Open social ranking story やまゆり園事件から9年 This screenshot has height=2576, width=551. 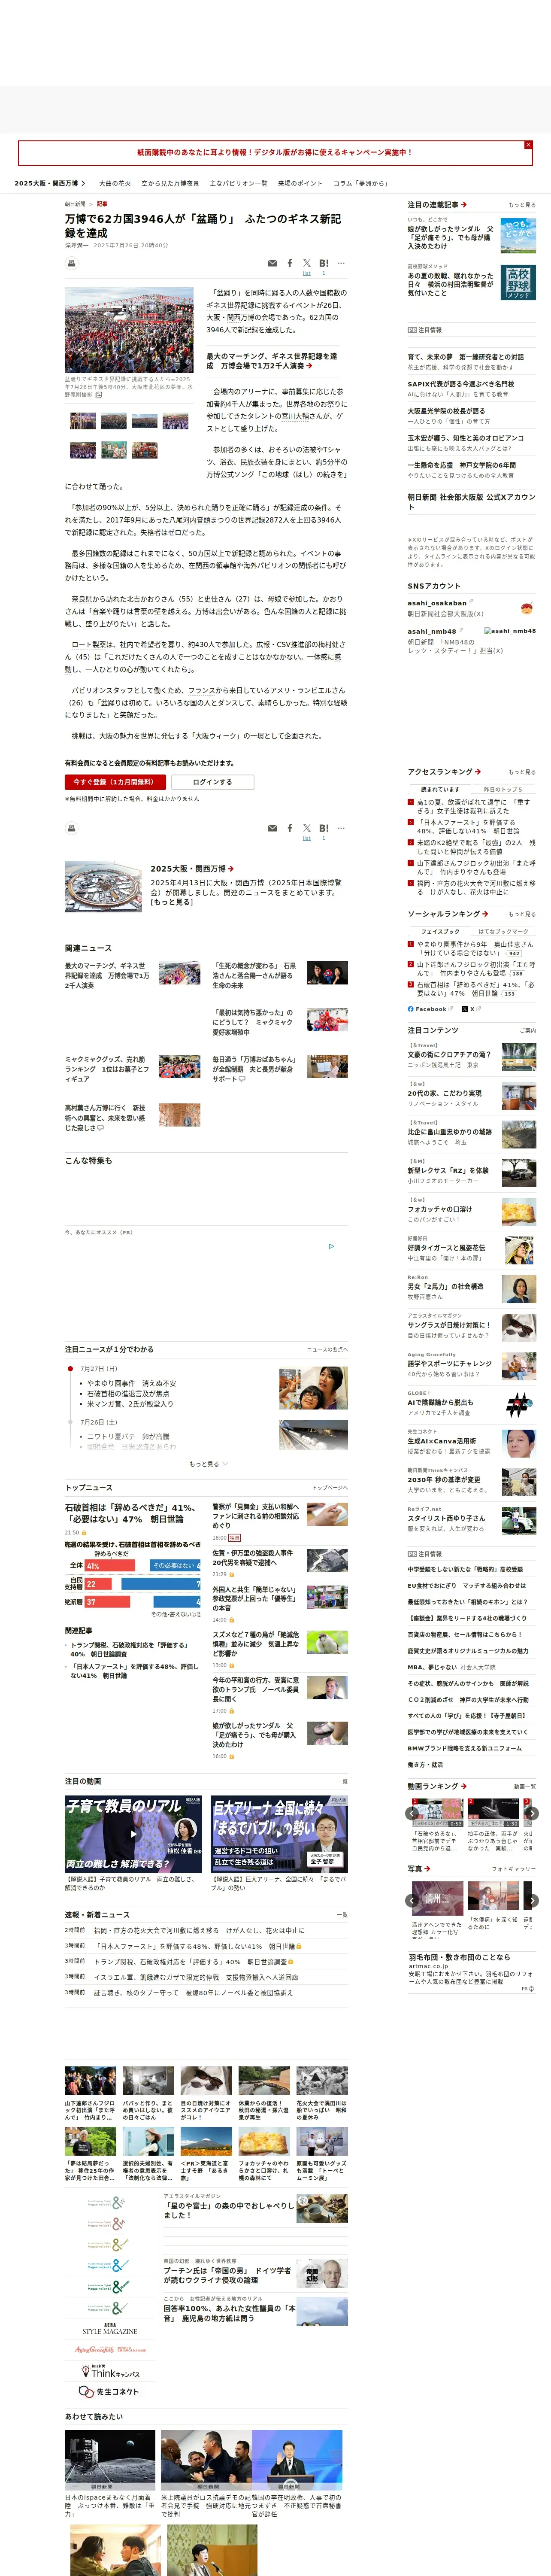[x=475, y=948]
